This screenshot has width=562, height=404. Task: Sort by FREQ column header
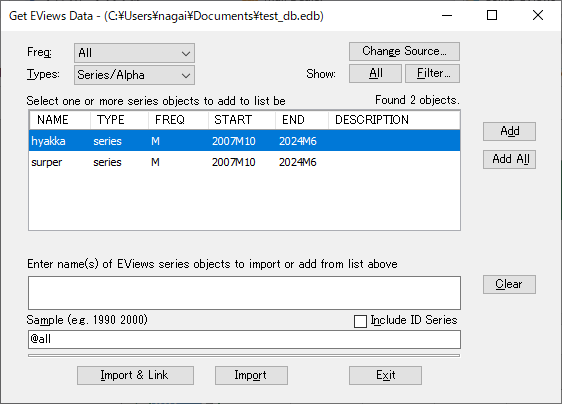(x=178, y=120)
